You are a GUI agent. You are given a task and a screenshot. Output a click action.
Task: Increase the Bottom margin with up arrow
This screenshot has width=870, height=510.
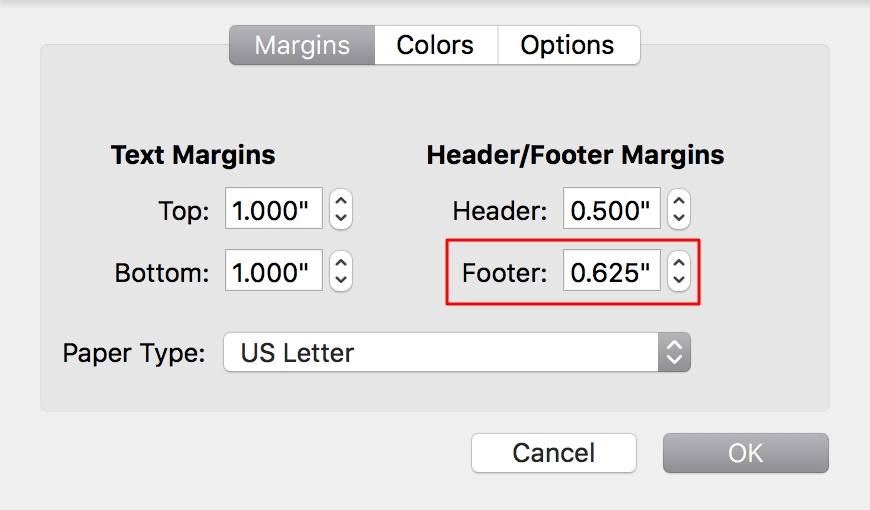(x=341, y=262)
